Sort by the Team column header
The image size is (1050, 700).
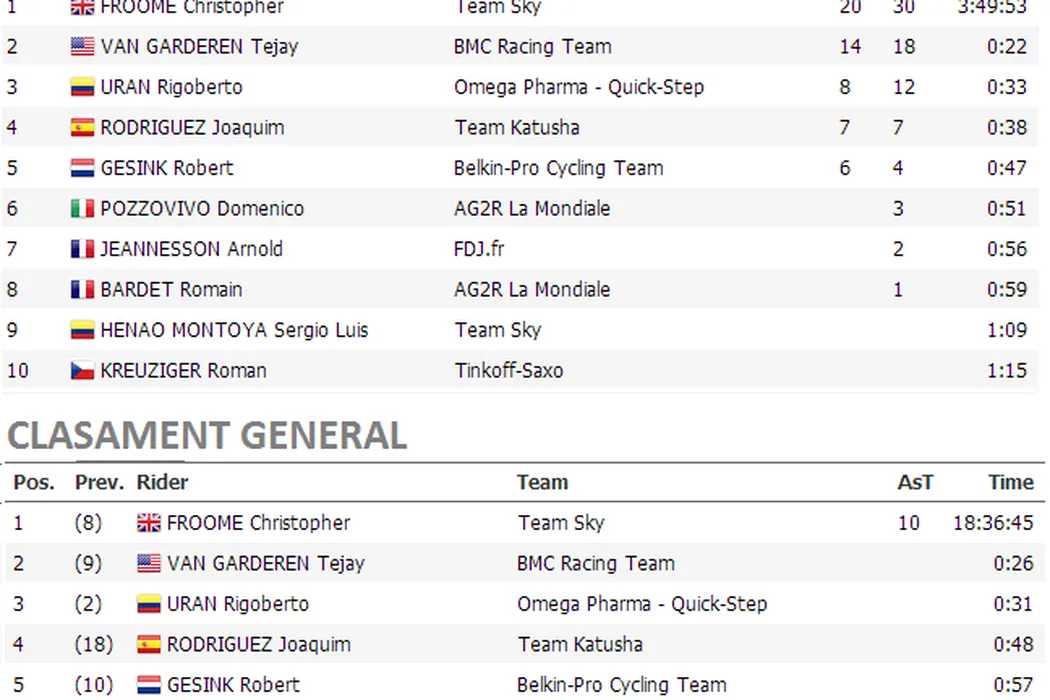pos(542,483)
